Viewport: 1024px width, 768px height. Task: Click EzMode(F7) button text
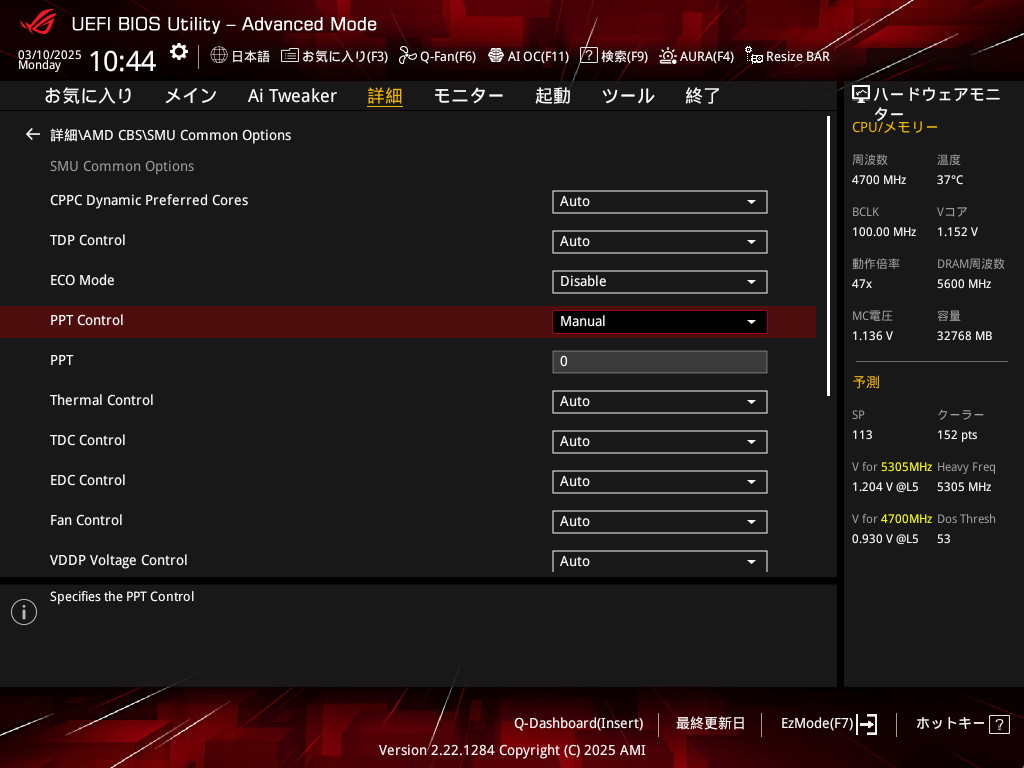(x=817, y=724)
